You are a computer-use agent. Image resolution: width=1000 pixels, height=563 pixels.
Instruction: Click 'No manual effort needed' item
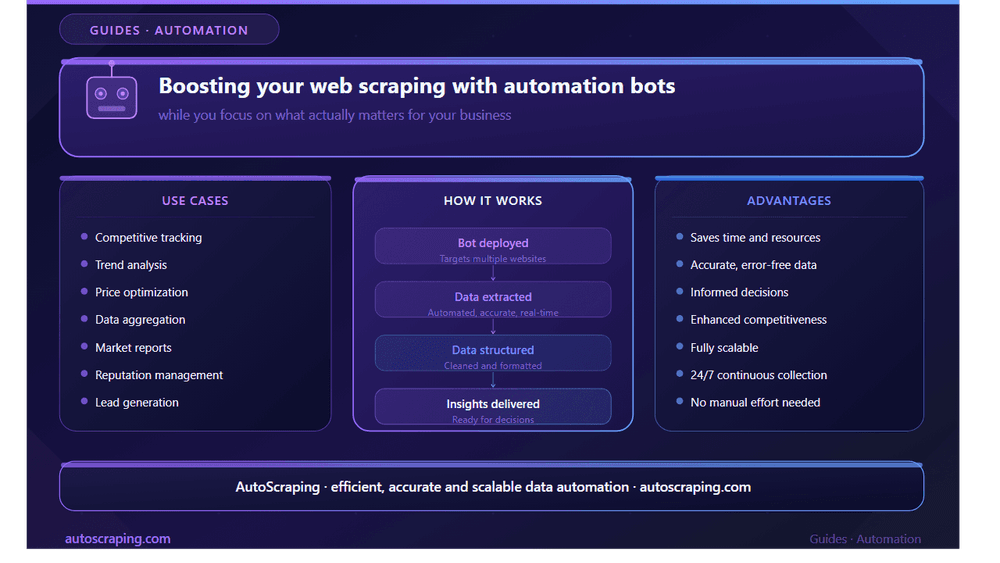[748, 403]
